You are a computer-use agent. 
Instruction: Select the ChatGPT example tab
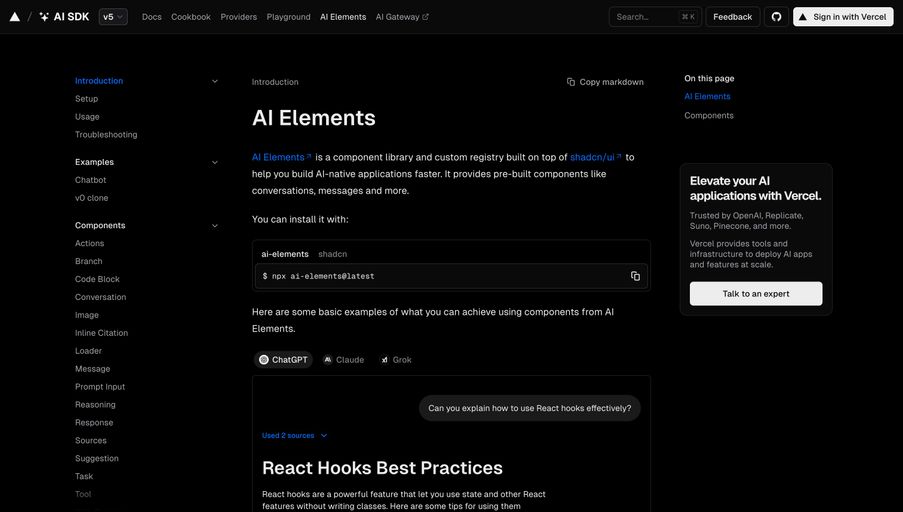[283, 360]
